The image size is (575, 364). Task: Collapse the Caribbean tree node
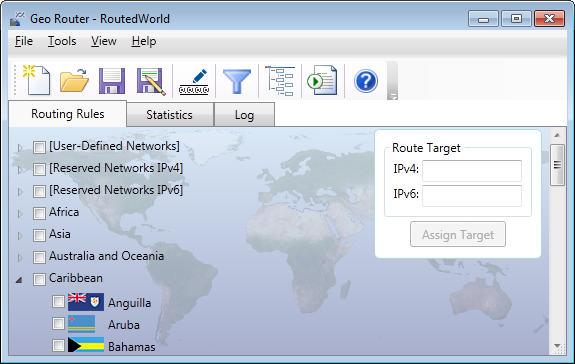point(19,280)
